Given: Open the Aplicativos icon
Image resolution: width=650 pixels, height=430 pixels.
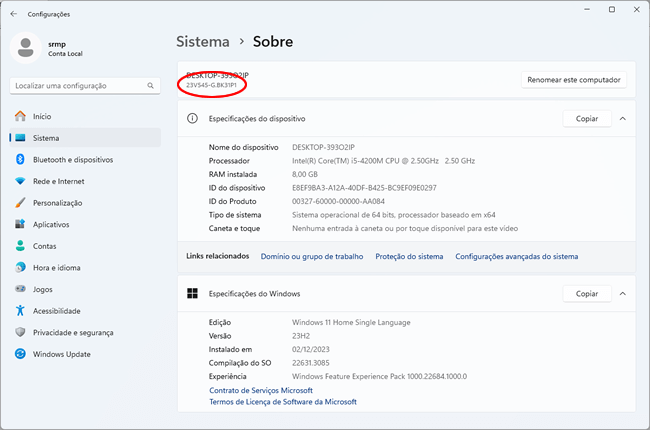Looking at the screenshot, I should pyautogui.click(x=20, y=224).
